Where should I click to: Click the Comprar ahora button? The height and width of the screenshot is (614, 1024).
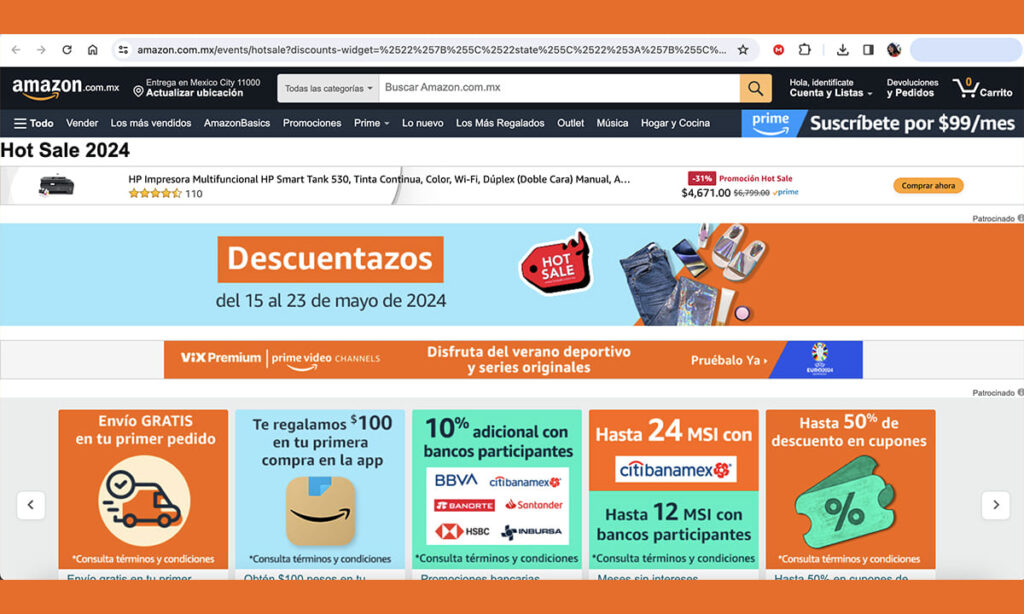[x=928, y=186]
